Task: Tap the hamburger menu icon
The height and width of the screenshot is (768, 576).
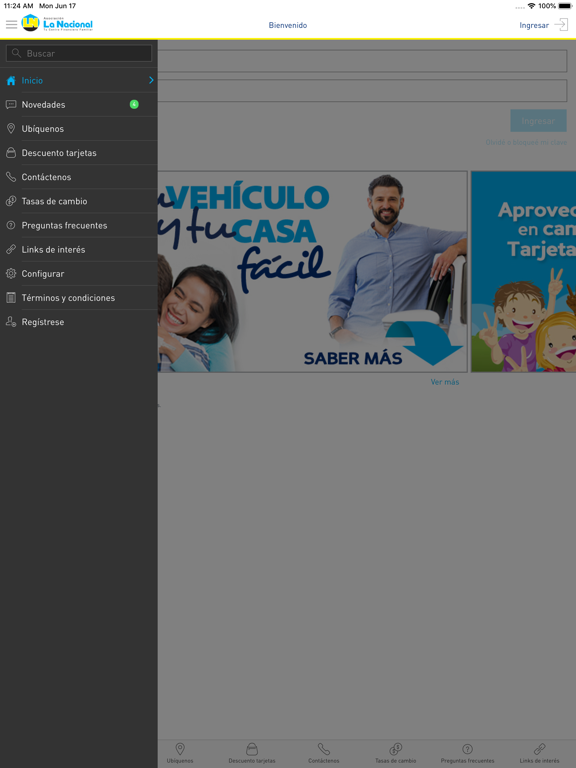Action: (x=11, y=24)
